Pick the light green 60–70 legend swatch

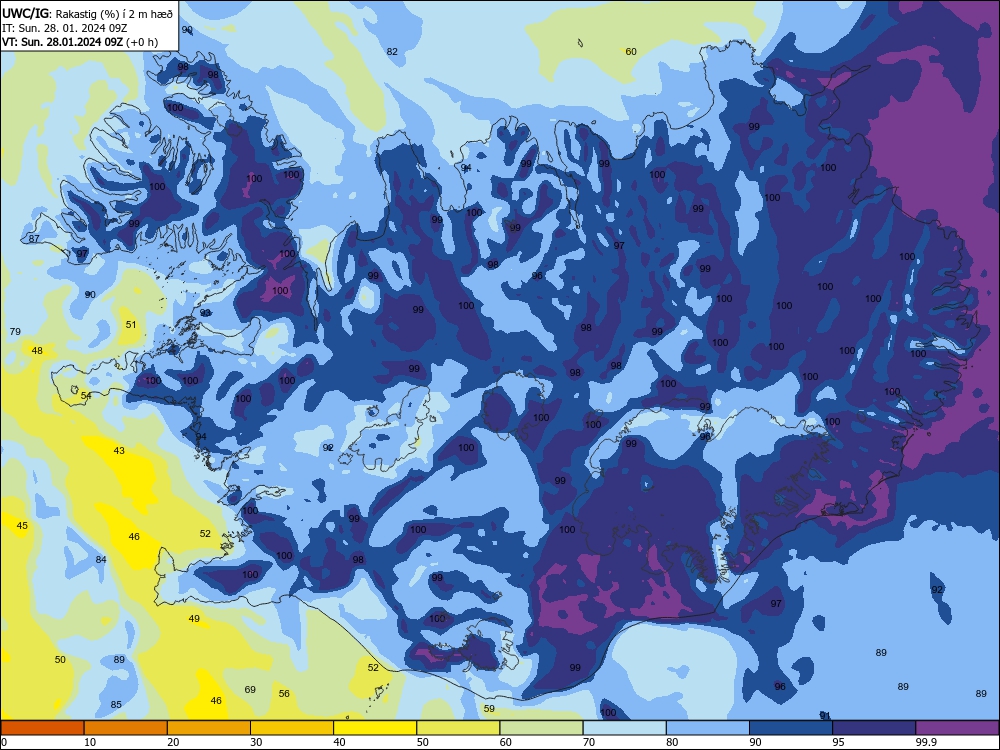point(541,728)
